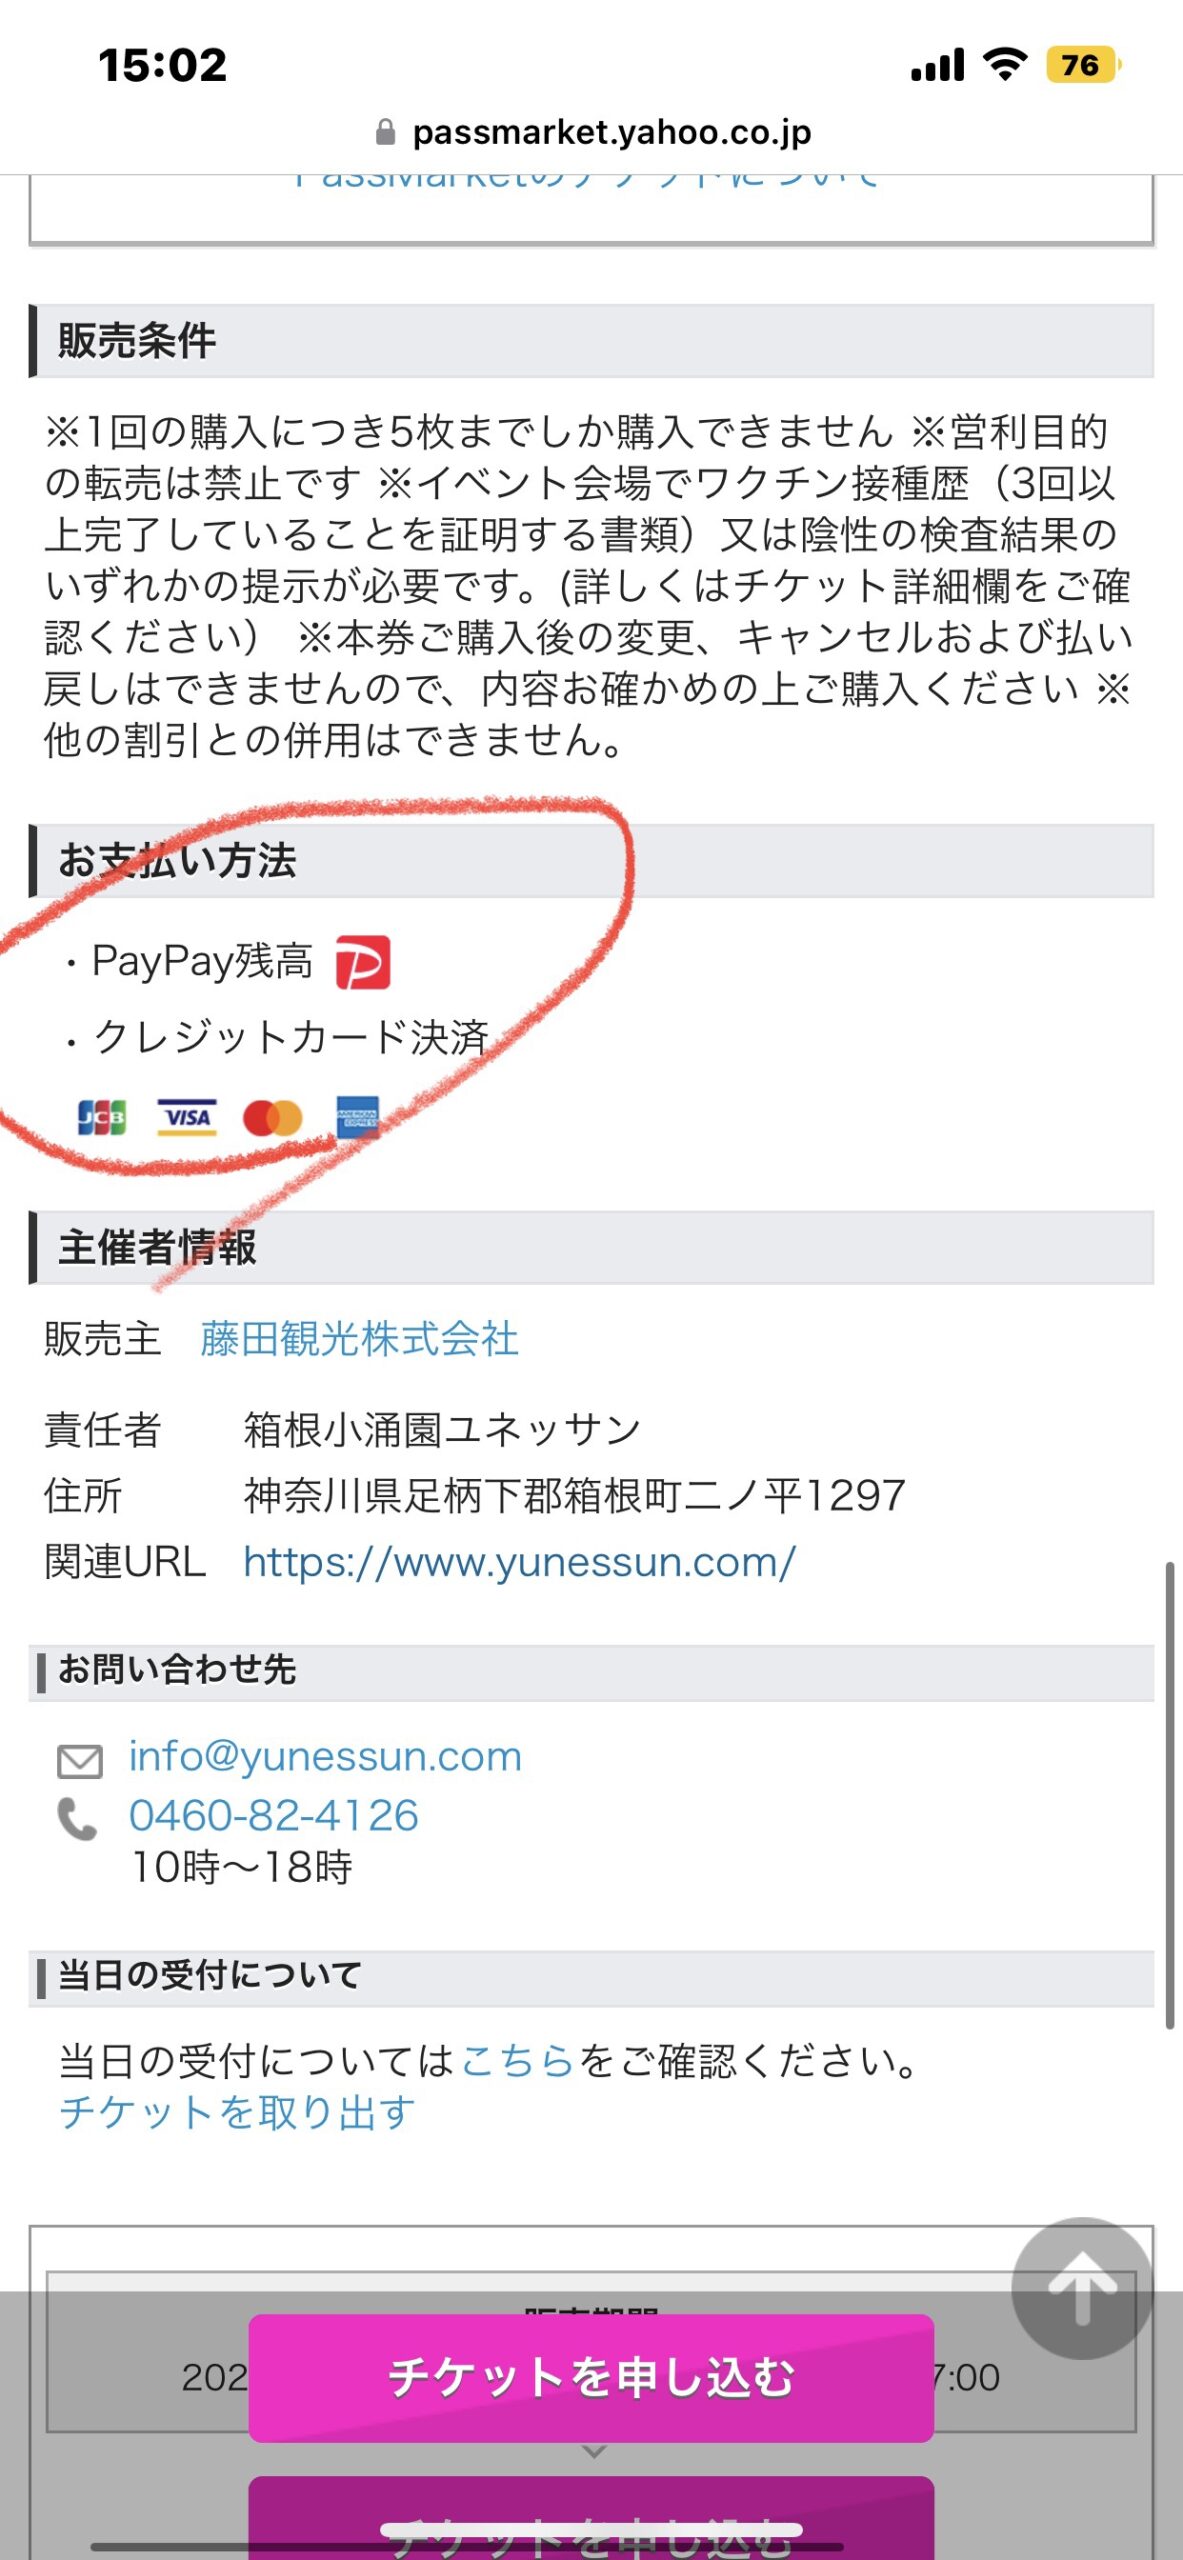Tap the scroll-to-top arrow button
This screenshot has width=1183, height=2560.
point(1082,2288)
